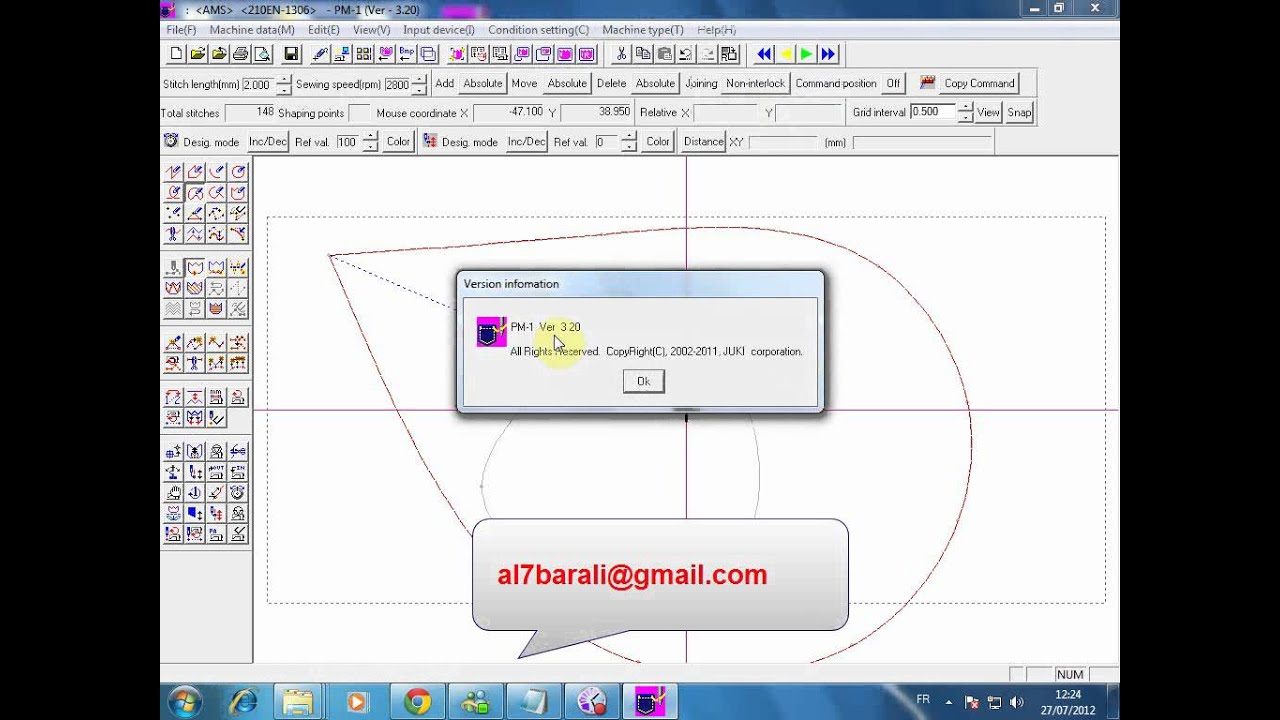
Task: Decrease Sewing speed with down spinner
Action: click(420, 89)
